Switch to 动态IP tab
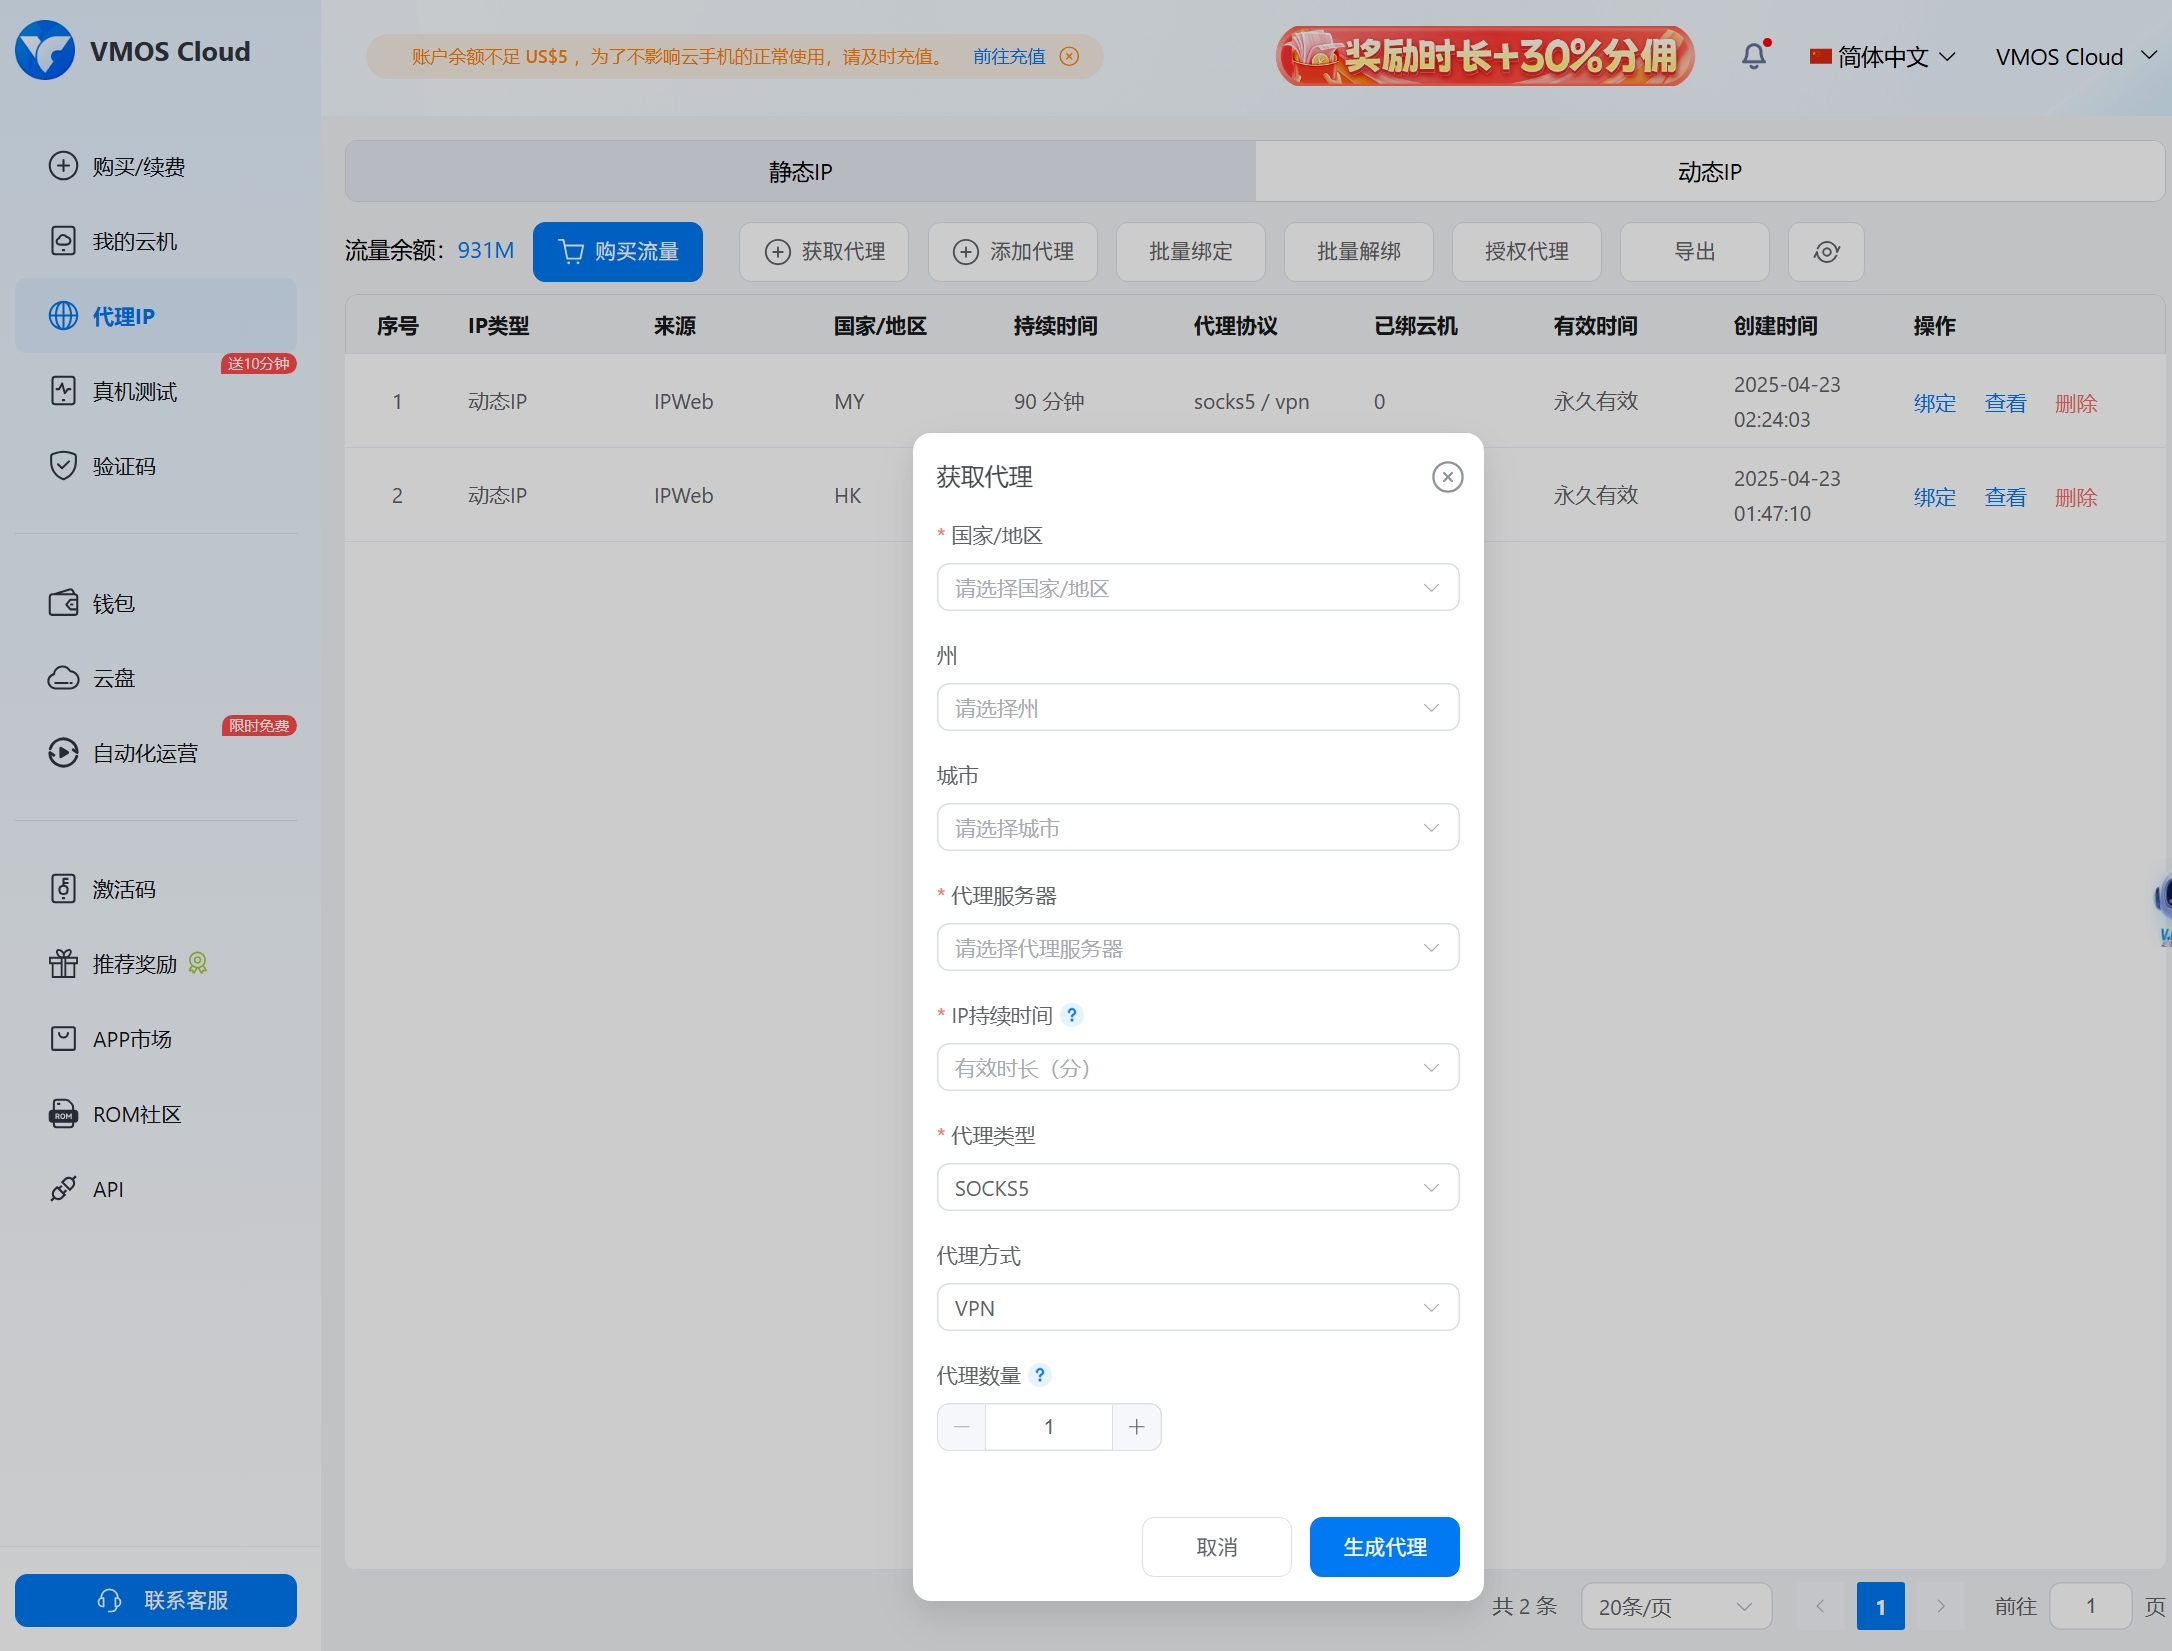This screenshot has width=2172, height=1651. coord(1709,171)
